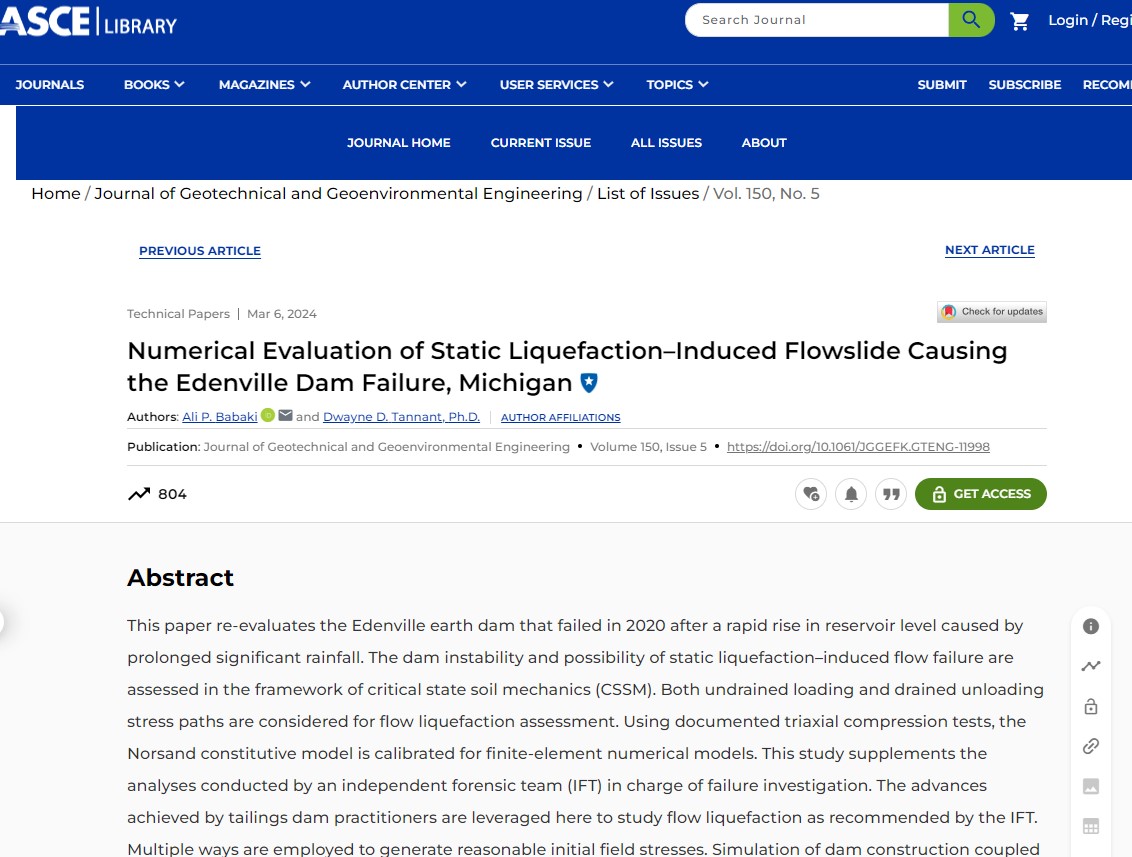Click the Check for updates badge

click(x=992, y=312)
